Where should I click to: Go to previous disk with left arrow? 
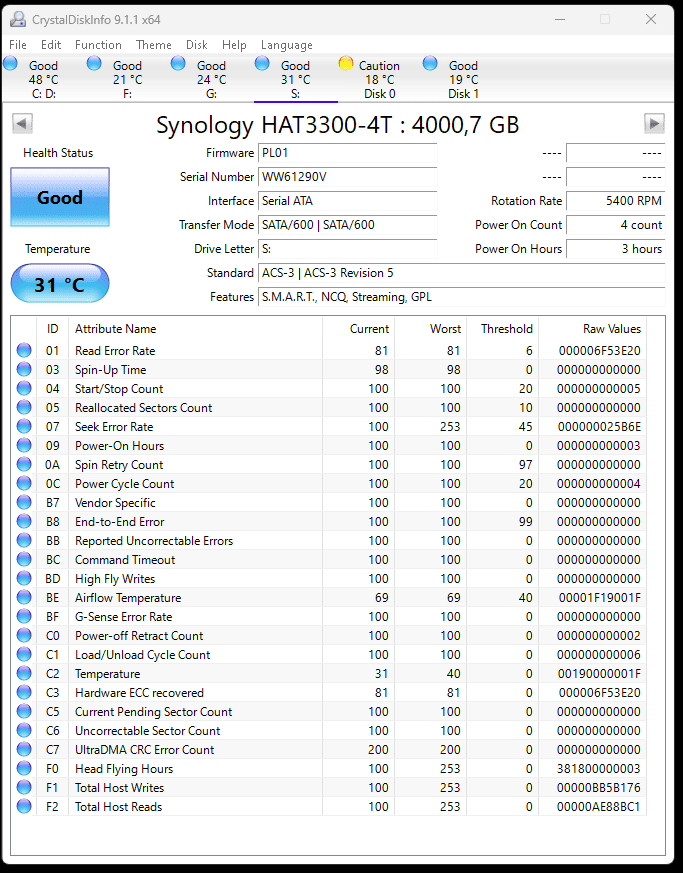coord(23,123)
